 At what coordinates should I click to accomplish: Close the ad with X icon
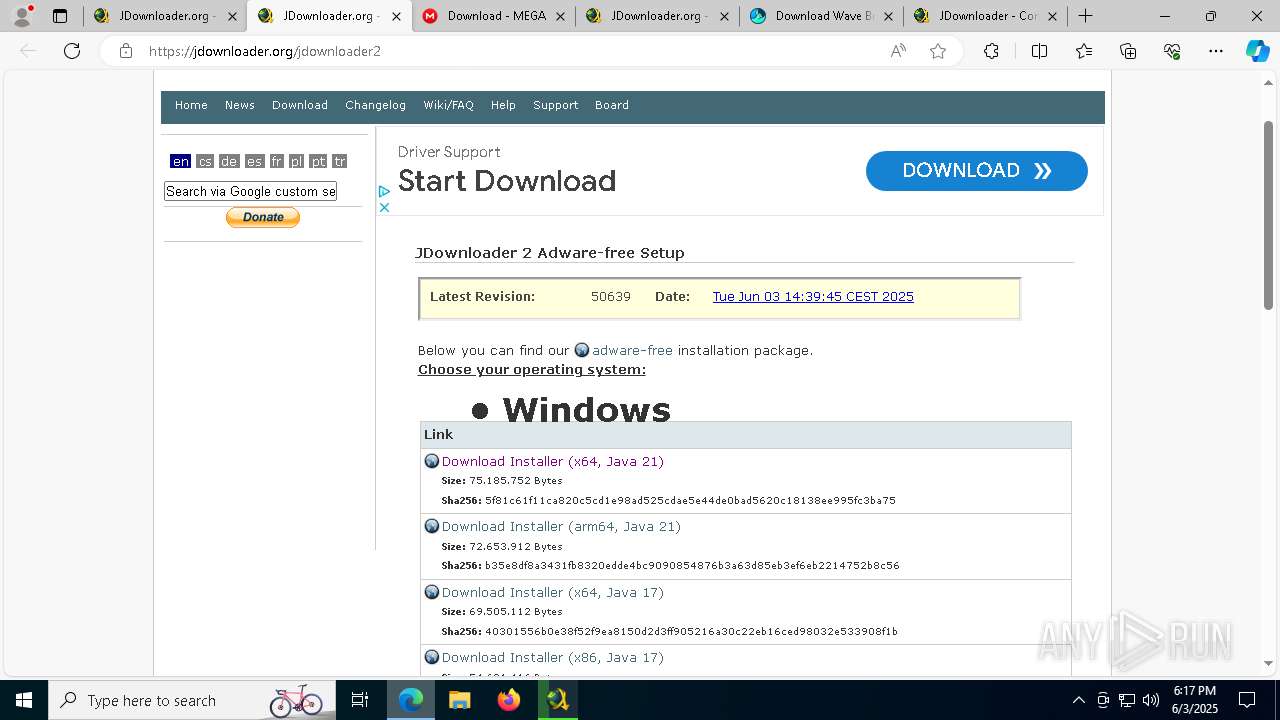(384, 207)
